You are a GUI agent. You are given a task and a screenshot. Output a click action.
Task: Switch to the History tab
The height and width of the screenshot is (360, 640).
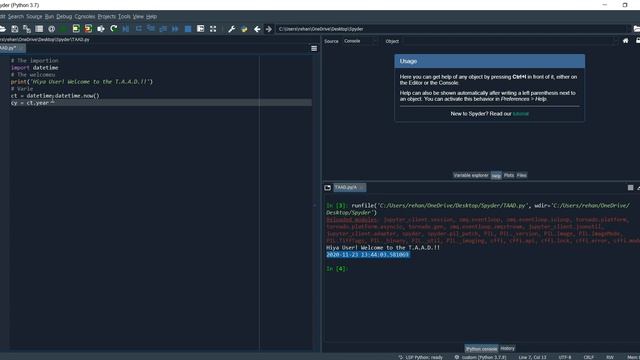pos(507,349)
